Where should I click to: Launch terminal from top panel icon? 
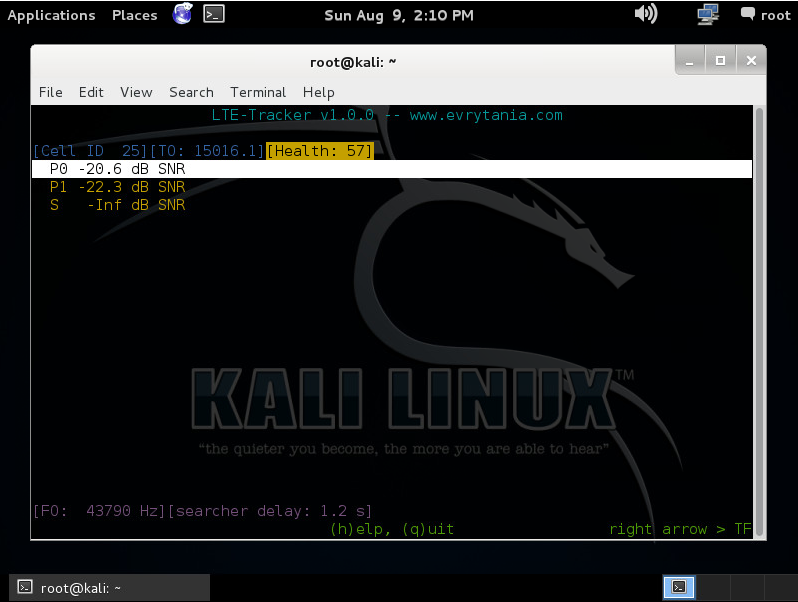(214, 14)
